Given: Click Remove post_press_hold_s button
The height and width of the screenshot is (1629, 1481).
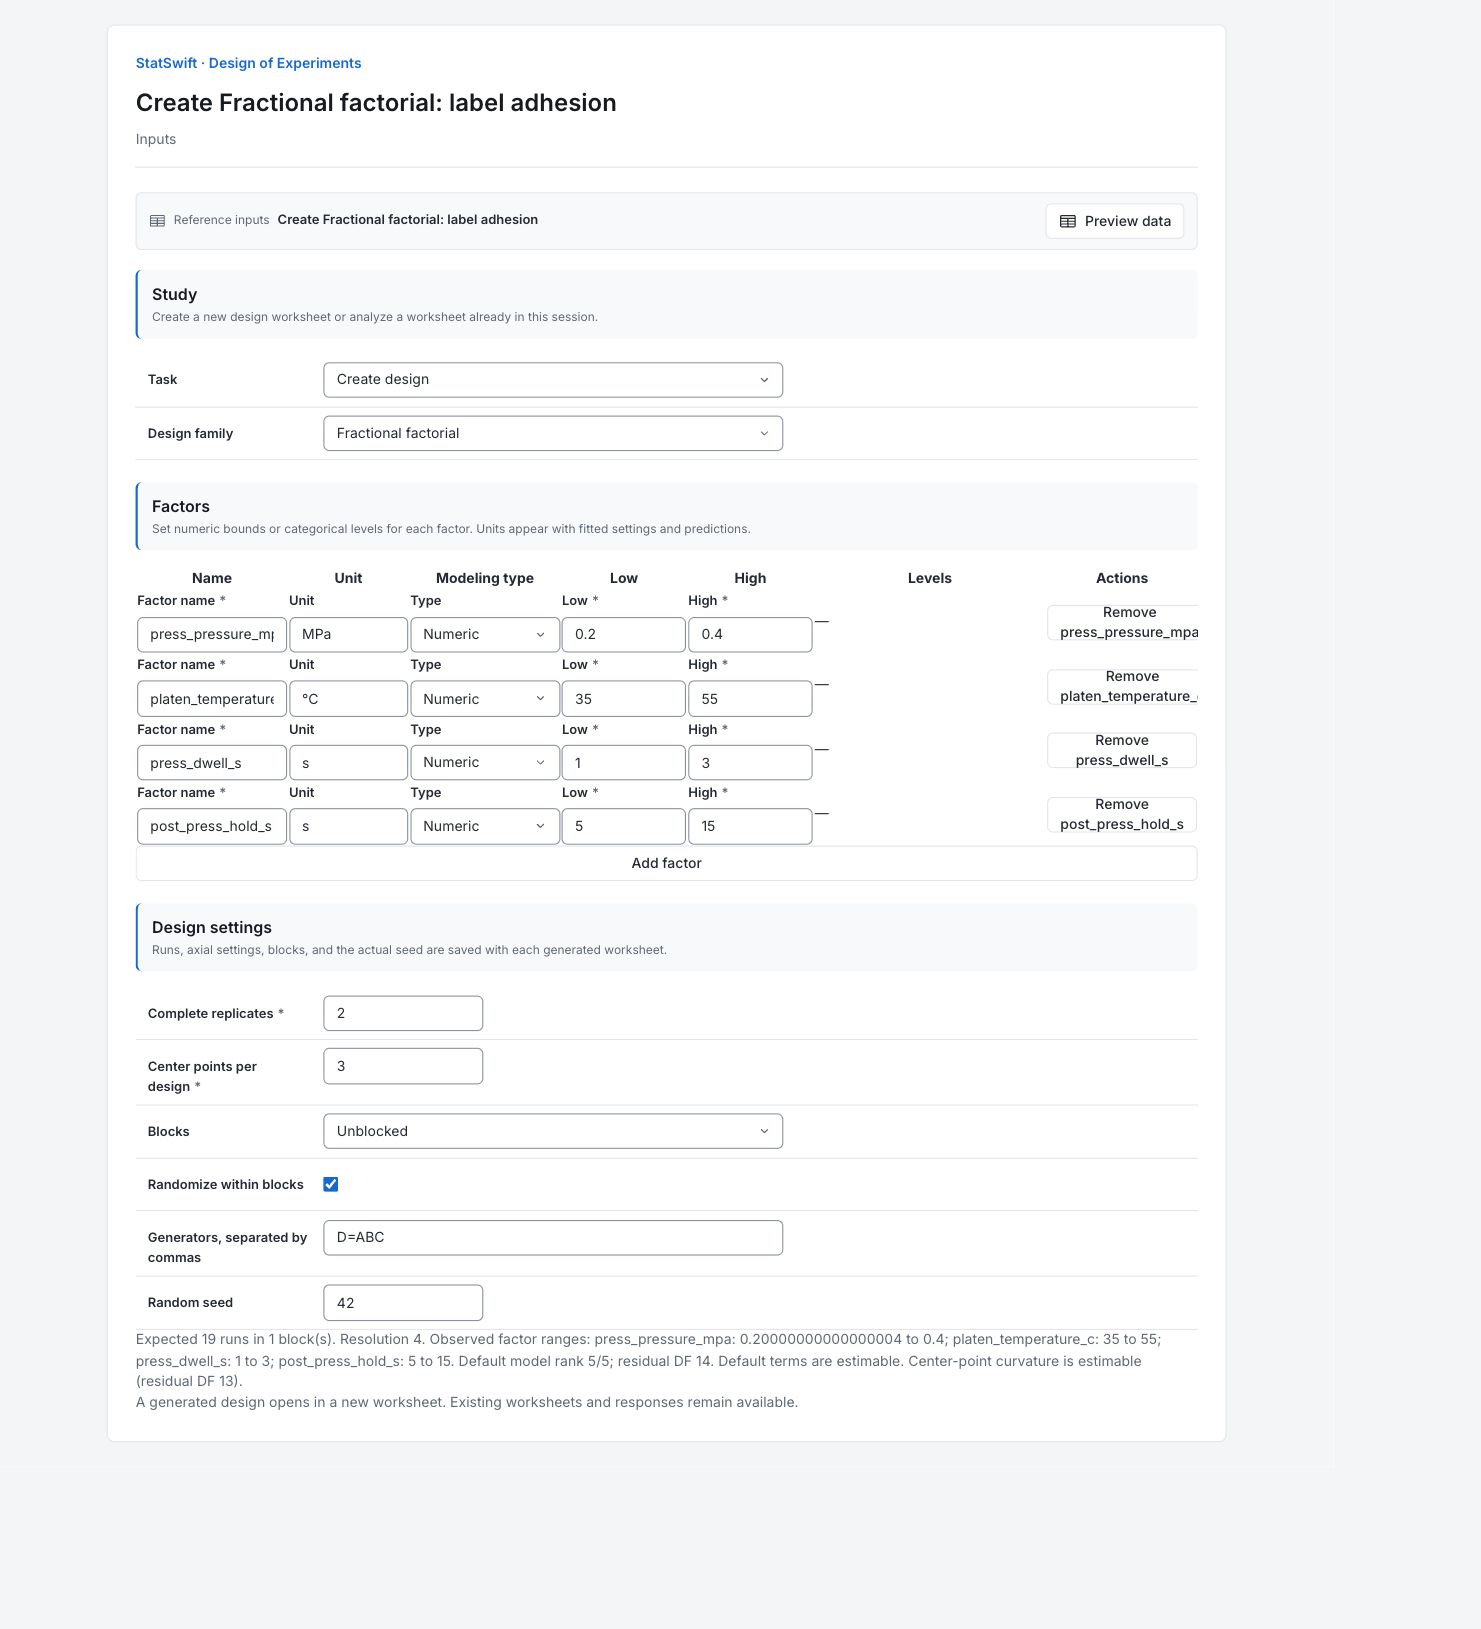Looking at the screenshot, I should pyautogui.click(x=1122, y=815).
